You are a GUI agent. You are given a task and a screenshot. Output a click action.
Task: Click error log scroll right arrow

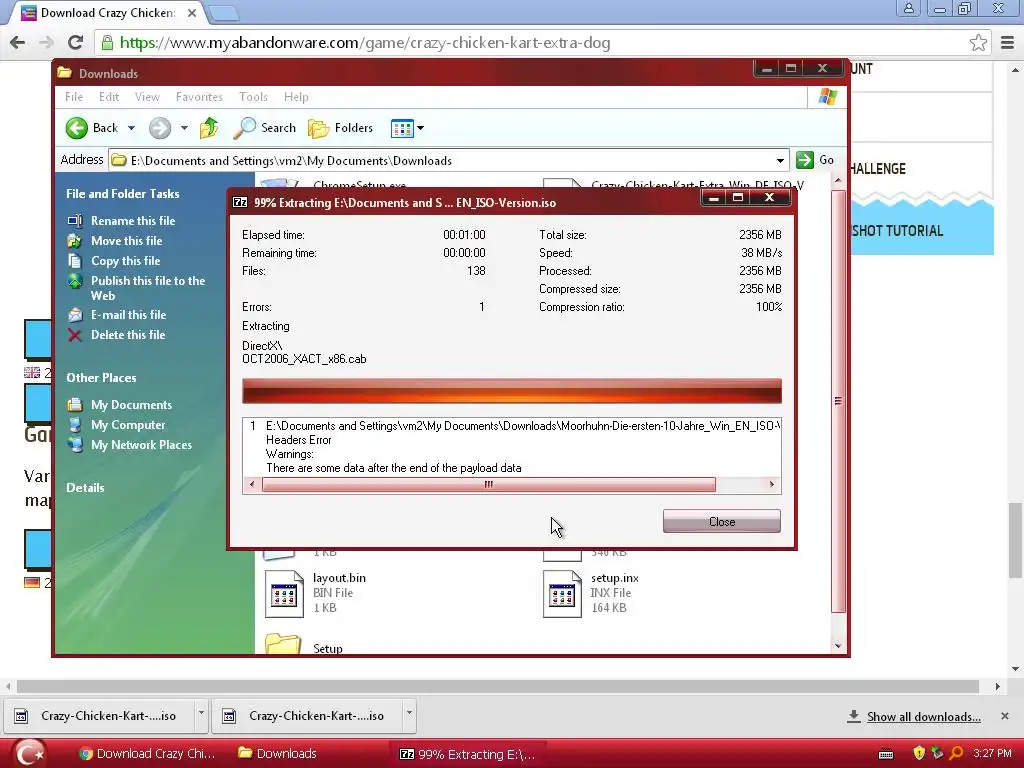click(772, 485)
